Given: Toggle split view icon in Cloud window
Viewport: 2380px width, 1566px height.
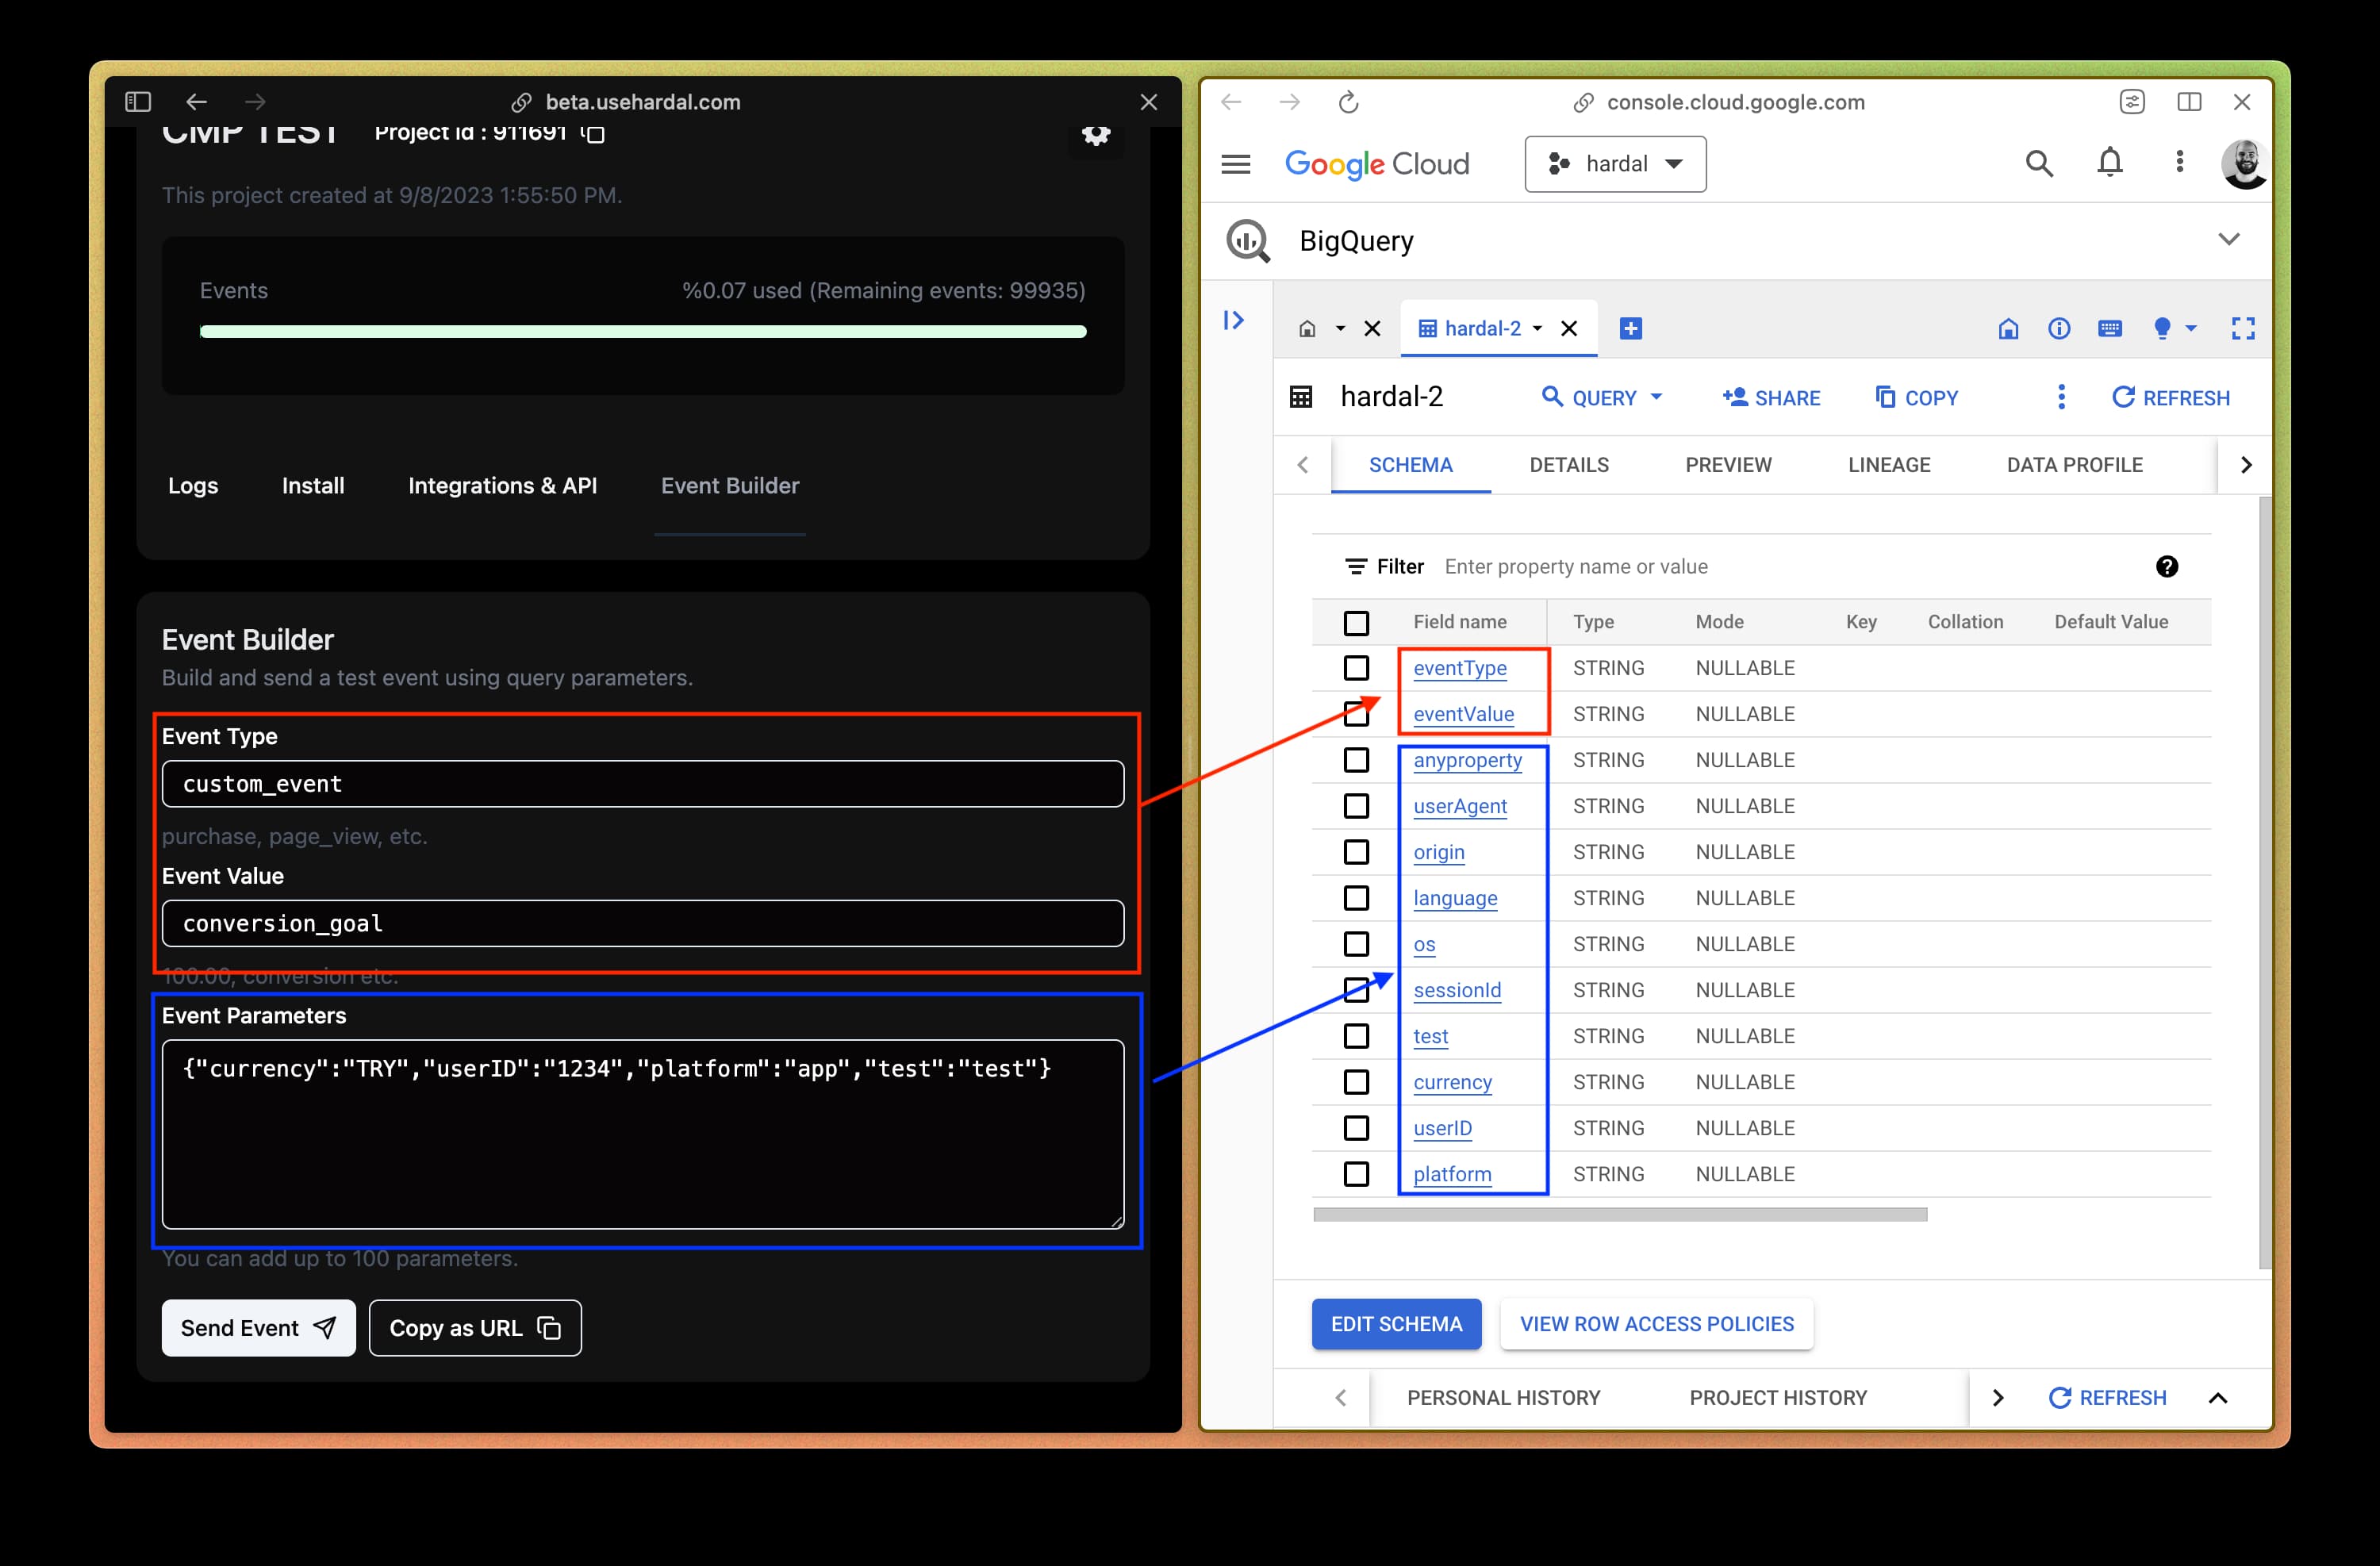Looking at the screenshot, I should pos(2189,102).
